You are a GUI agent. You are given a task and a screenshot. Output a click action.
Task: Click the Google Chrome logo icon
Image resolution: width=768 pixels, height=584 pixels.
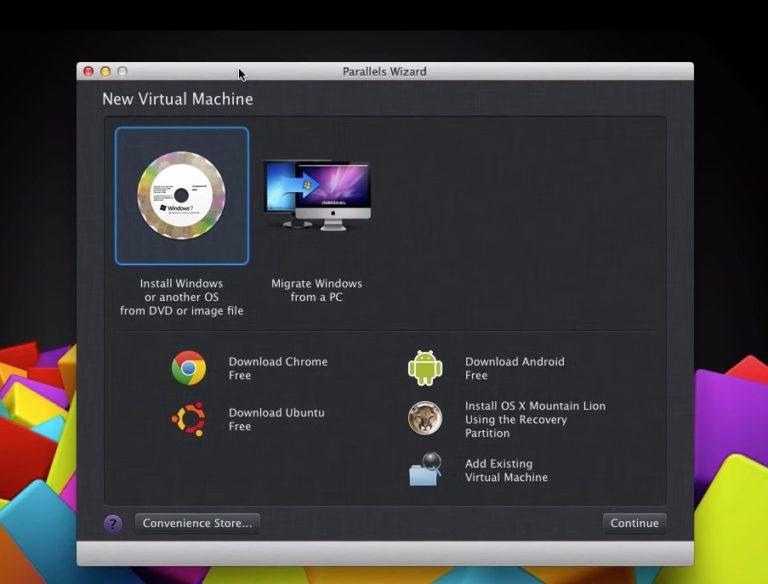(188, 368)
